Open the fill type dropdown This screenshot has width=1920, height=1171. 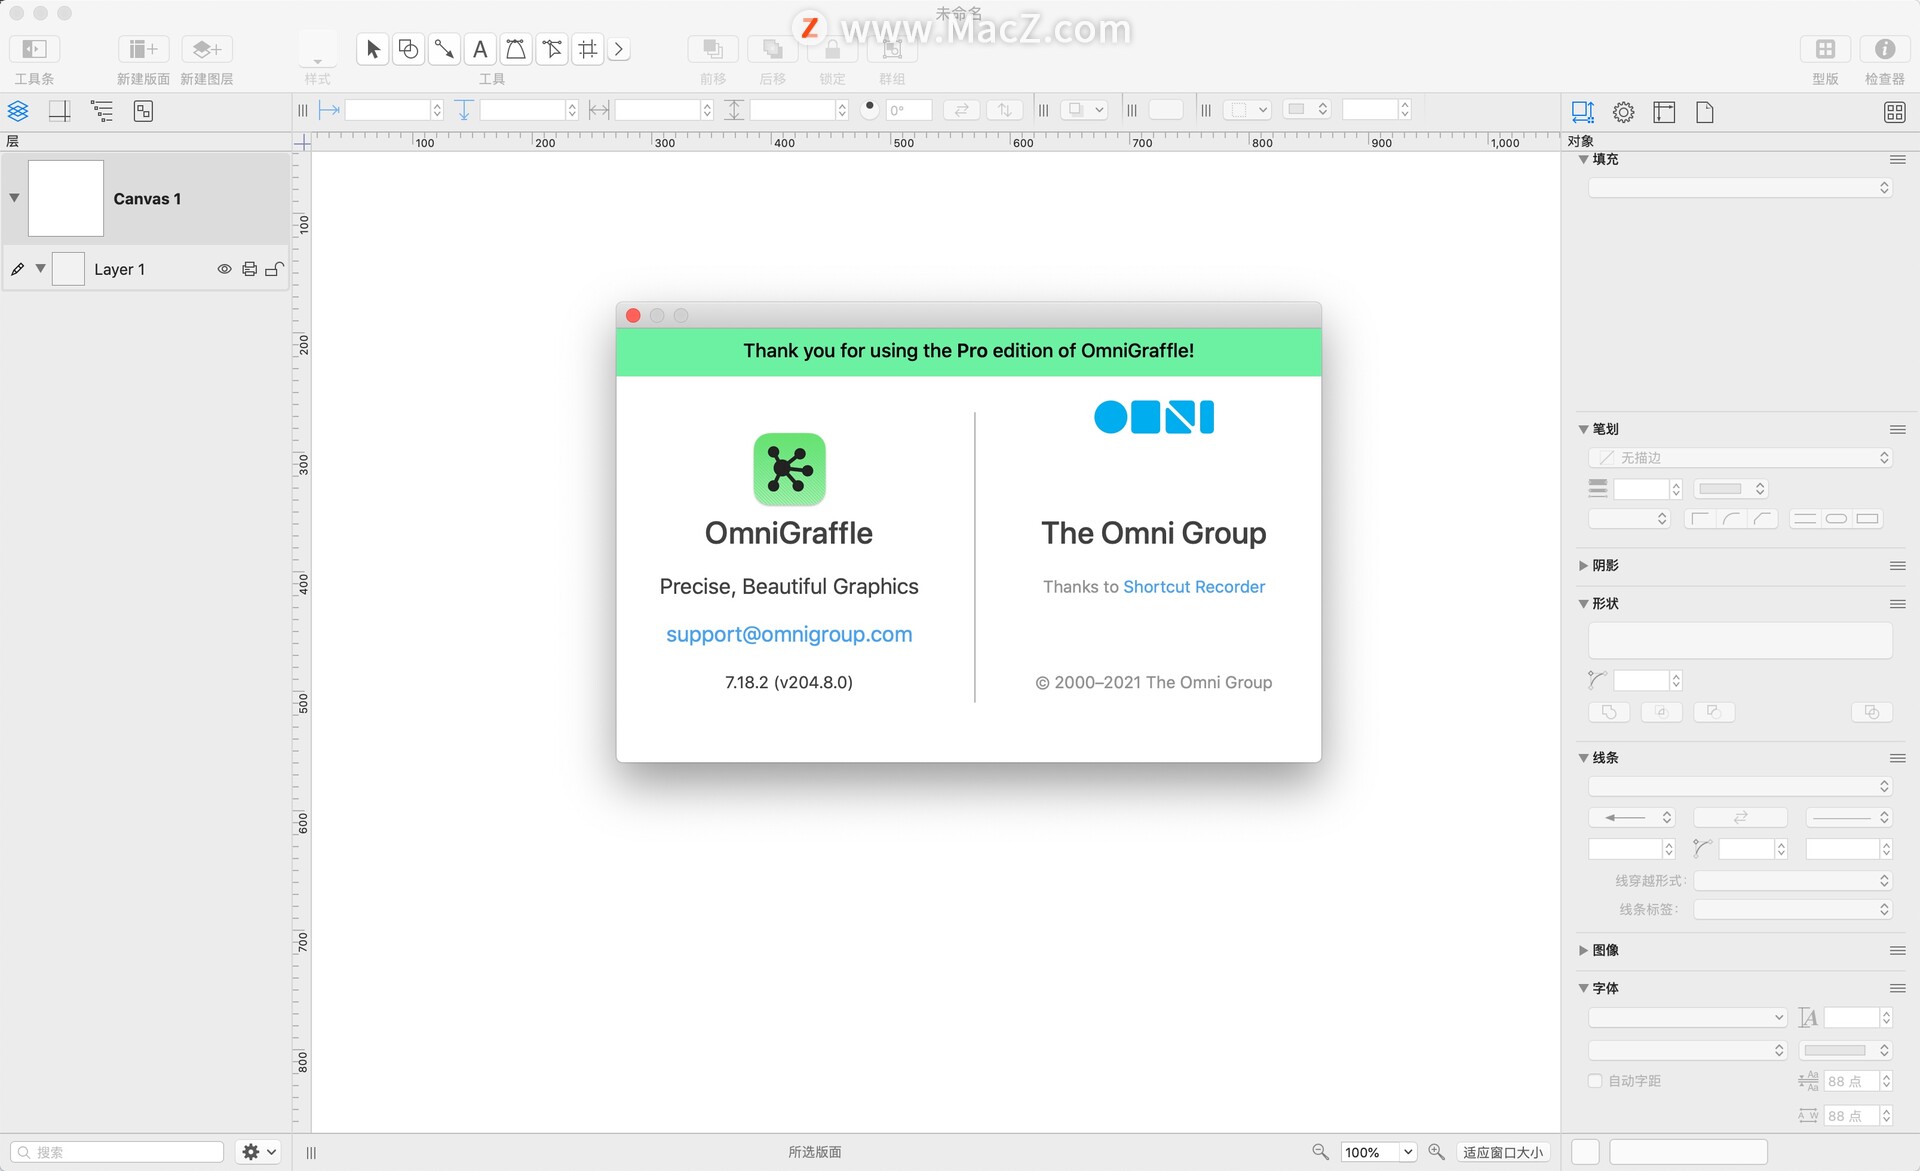1740,188
